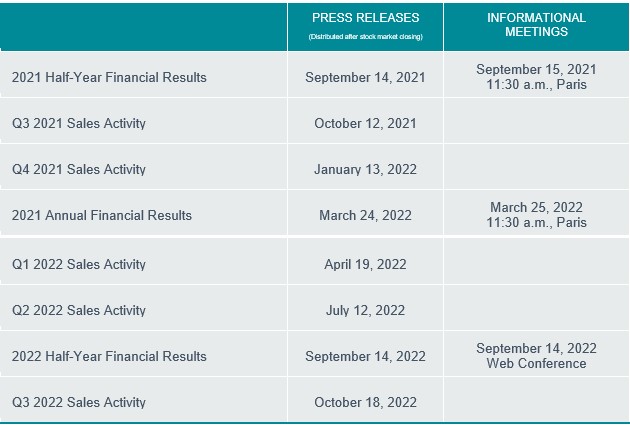Select the October 12, 2021 date cell
Image resolution: width=630 pixels, height=426 pixels.
click(365, 123)
